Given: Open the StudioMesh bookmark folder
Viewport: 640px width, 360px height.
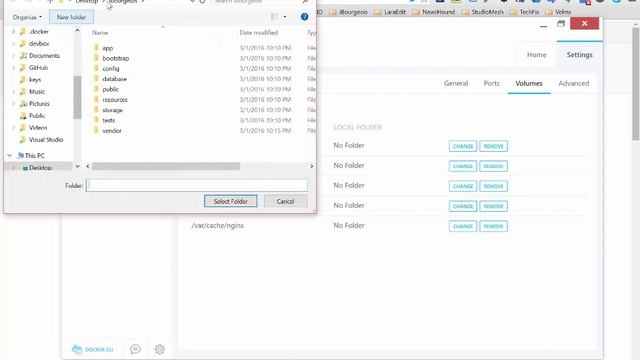Looking at the screenshot, I should coord(483,12).
